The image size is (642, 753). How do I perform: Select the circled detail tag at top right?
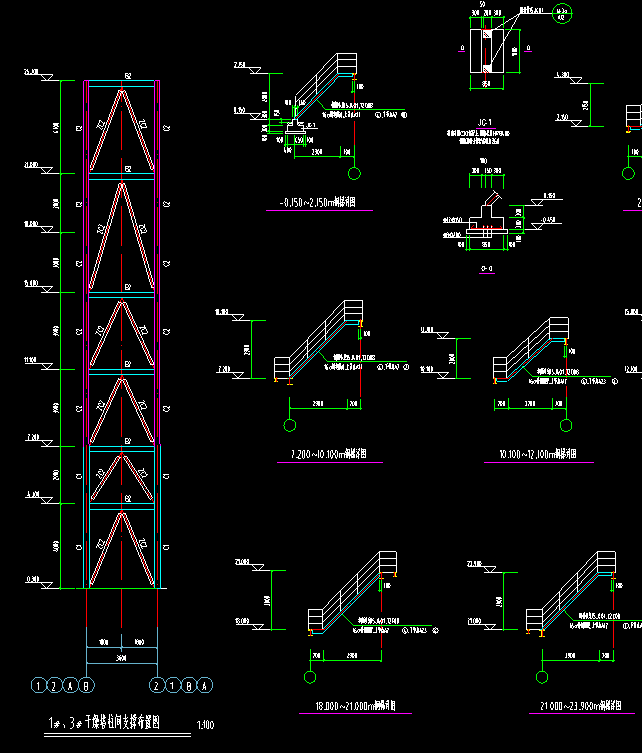tap(565, 12)
